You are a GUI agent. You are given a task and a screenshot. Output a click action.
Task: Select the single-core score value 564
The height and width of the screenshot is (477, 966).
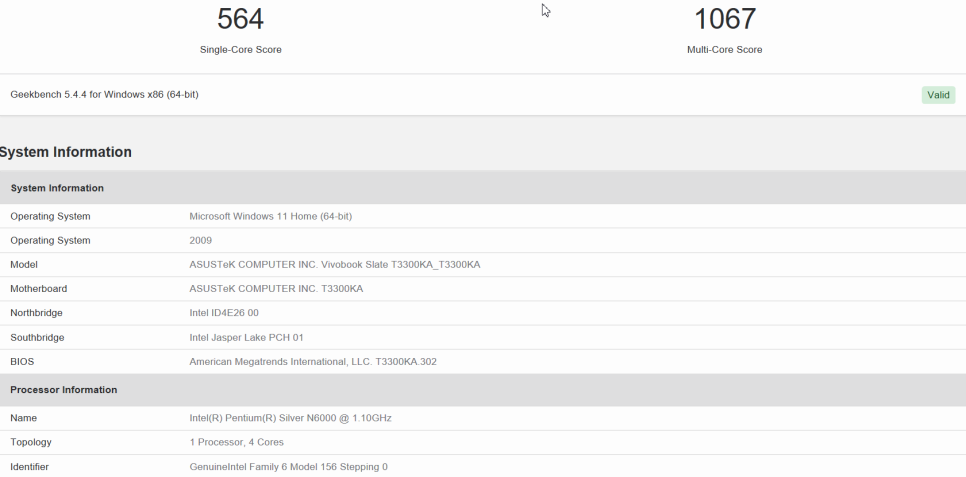coord(240,18)
